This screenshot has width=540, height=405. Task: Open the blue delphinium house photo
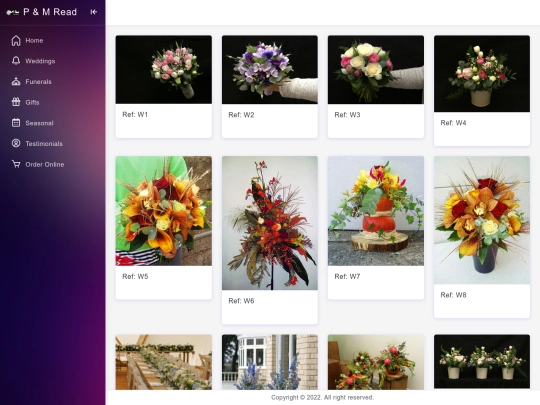(x=270, y=362)
